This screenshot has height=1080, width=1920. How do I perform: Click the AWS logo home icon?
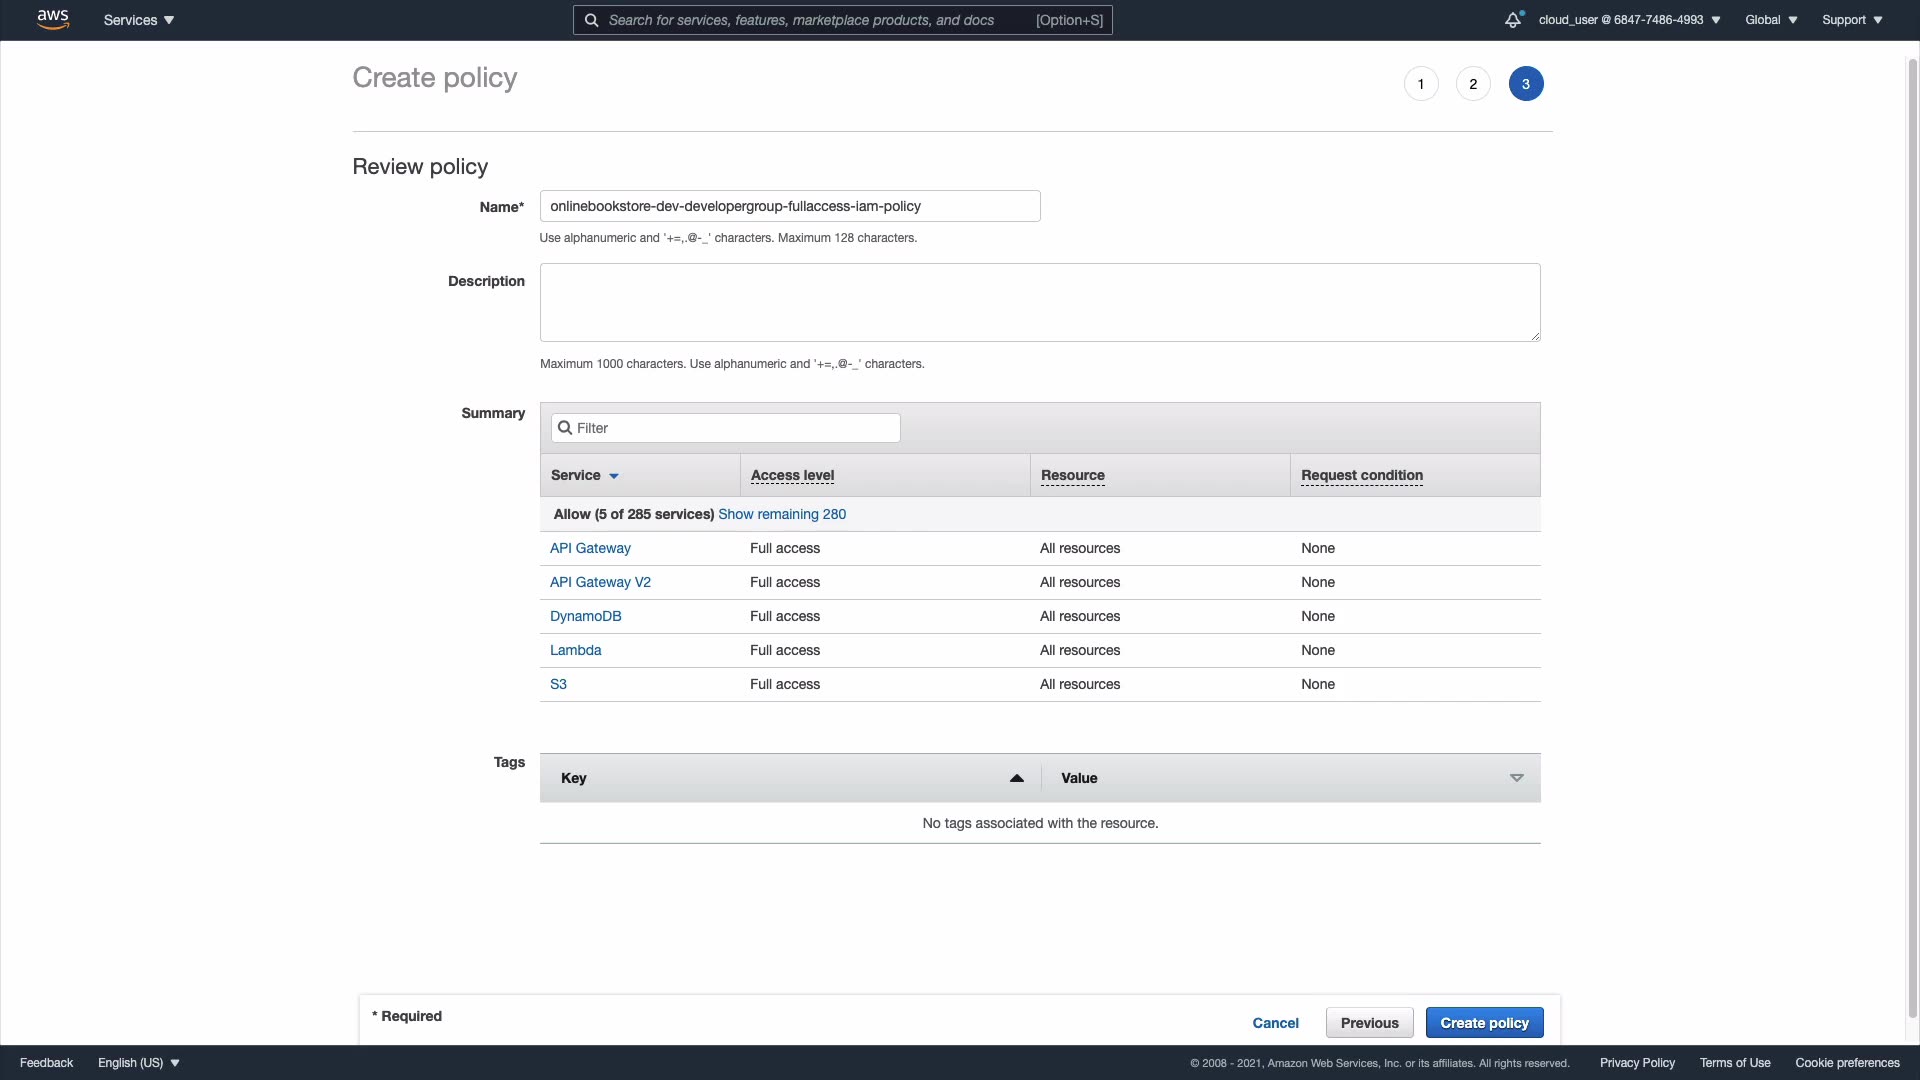coord(53,19)
